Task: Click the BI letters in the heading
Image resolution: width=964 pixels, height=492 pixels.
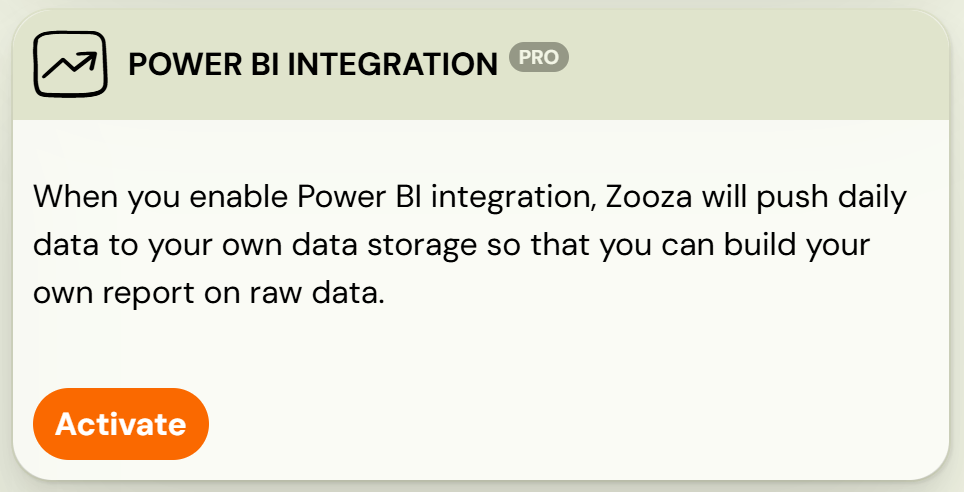Action: click(266, 64)
